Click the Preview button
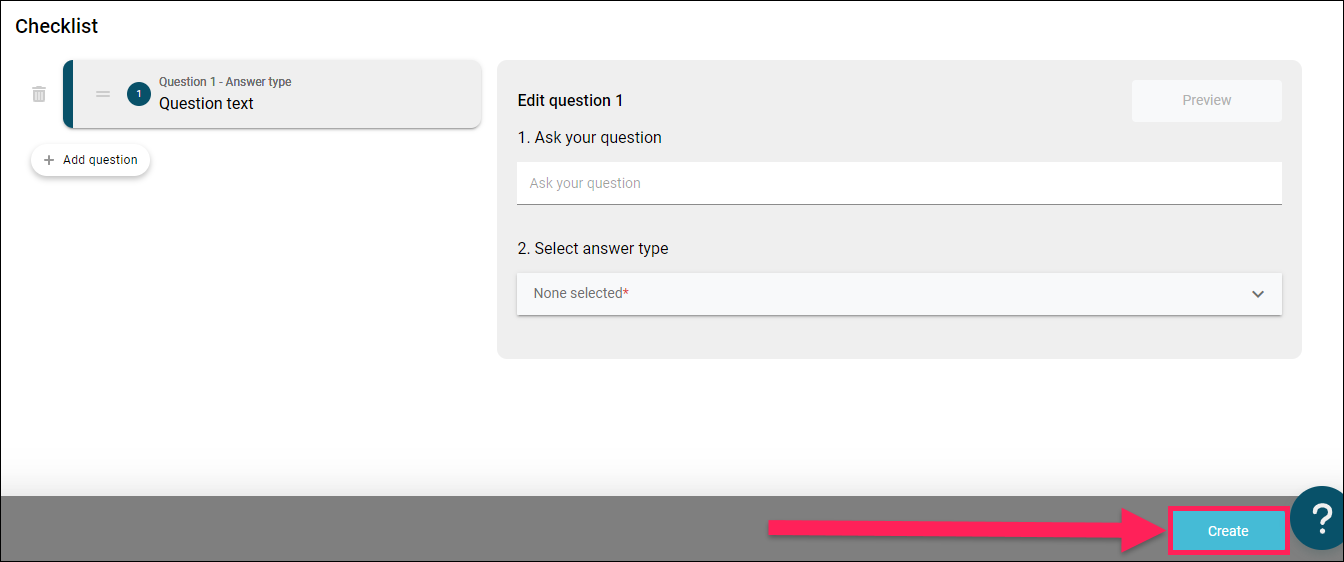 (1207, 101)
